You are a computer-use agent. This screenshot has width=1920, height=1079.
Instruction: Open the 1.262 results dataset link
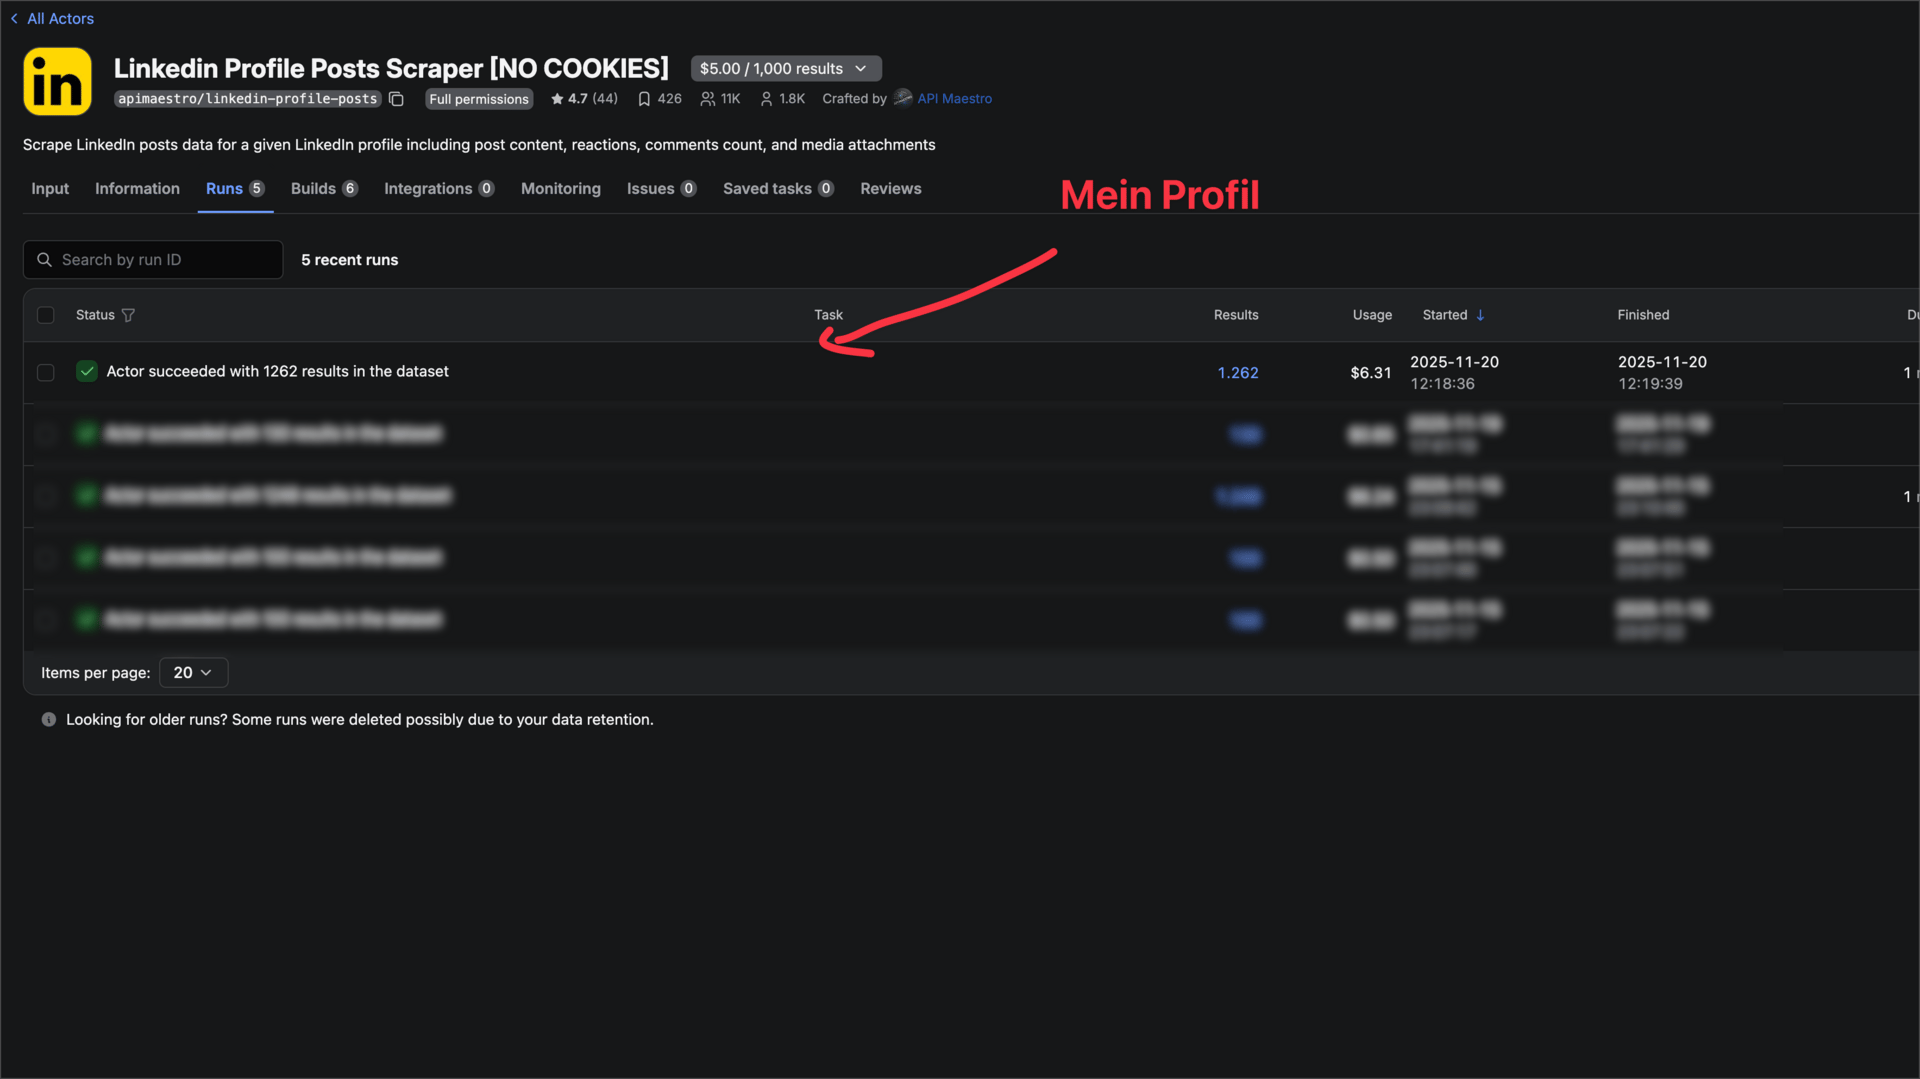coord(1238,373)
